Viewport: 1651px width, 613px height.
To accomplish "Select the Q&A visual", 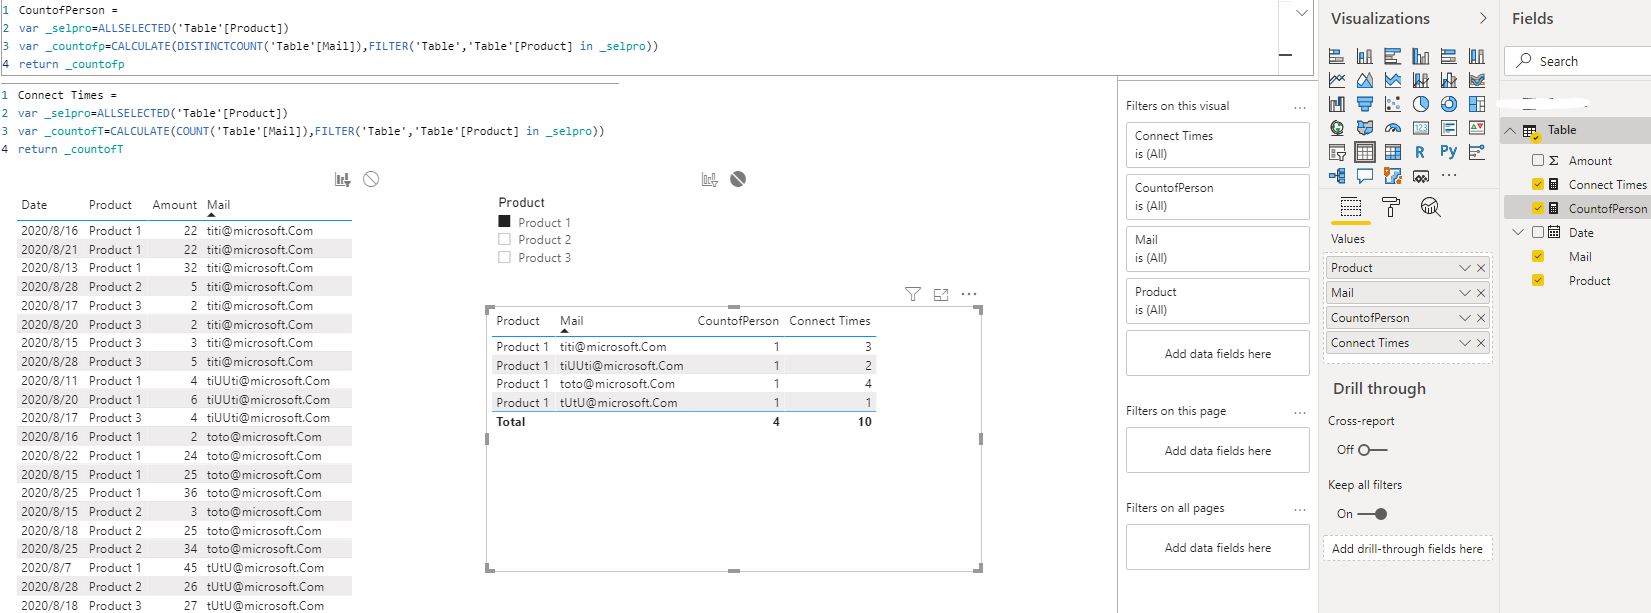I will click(x=1364, y=176).
